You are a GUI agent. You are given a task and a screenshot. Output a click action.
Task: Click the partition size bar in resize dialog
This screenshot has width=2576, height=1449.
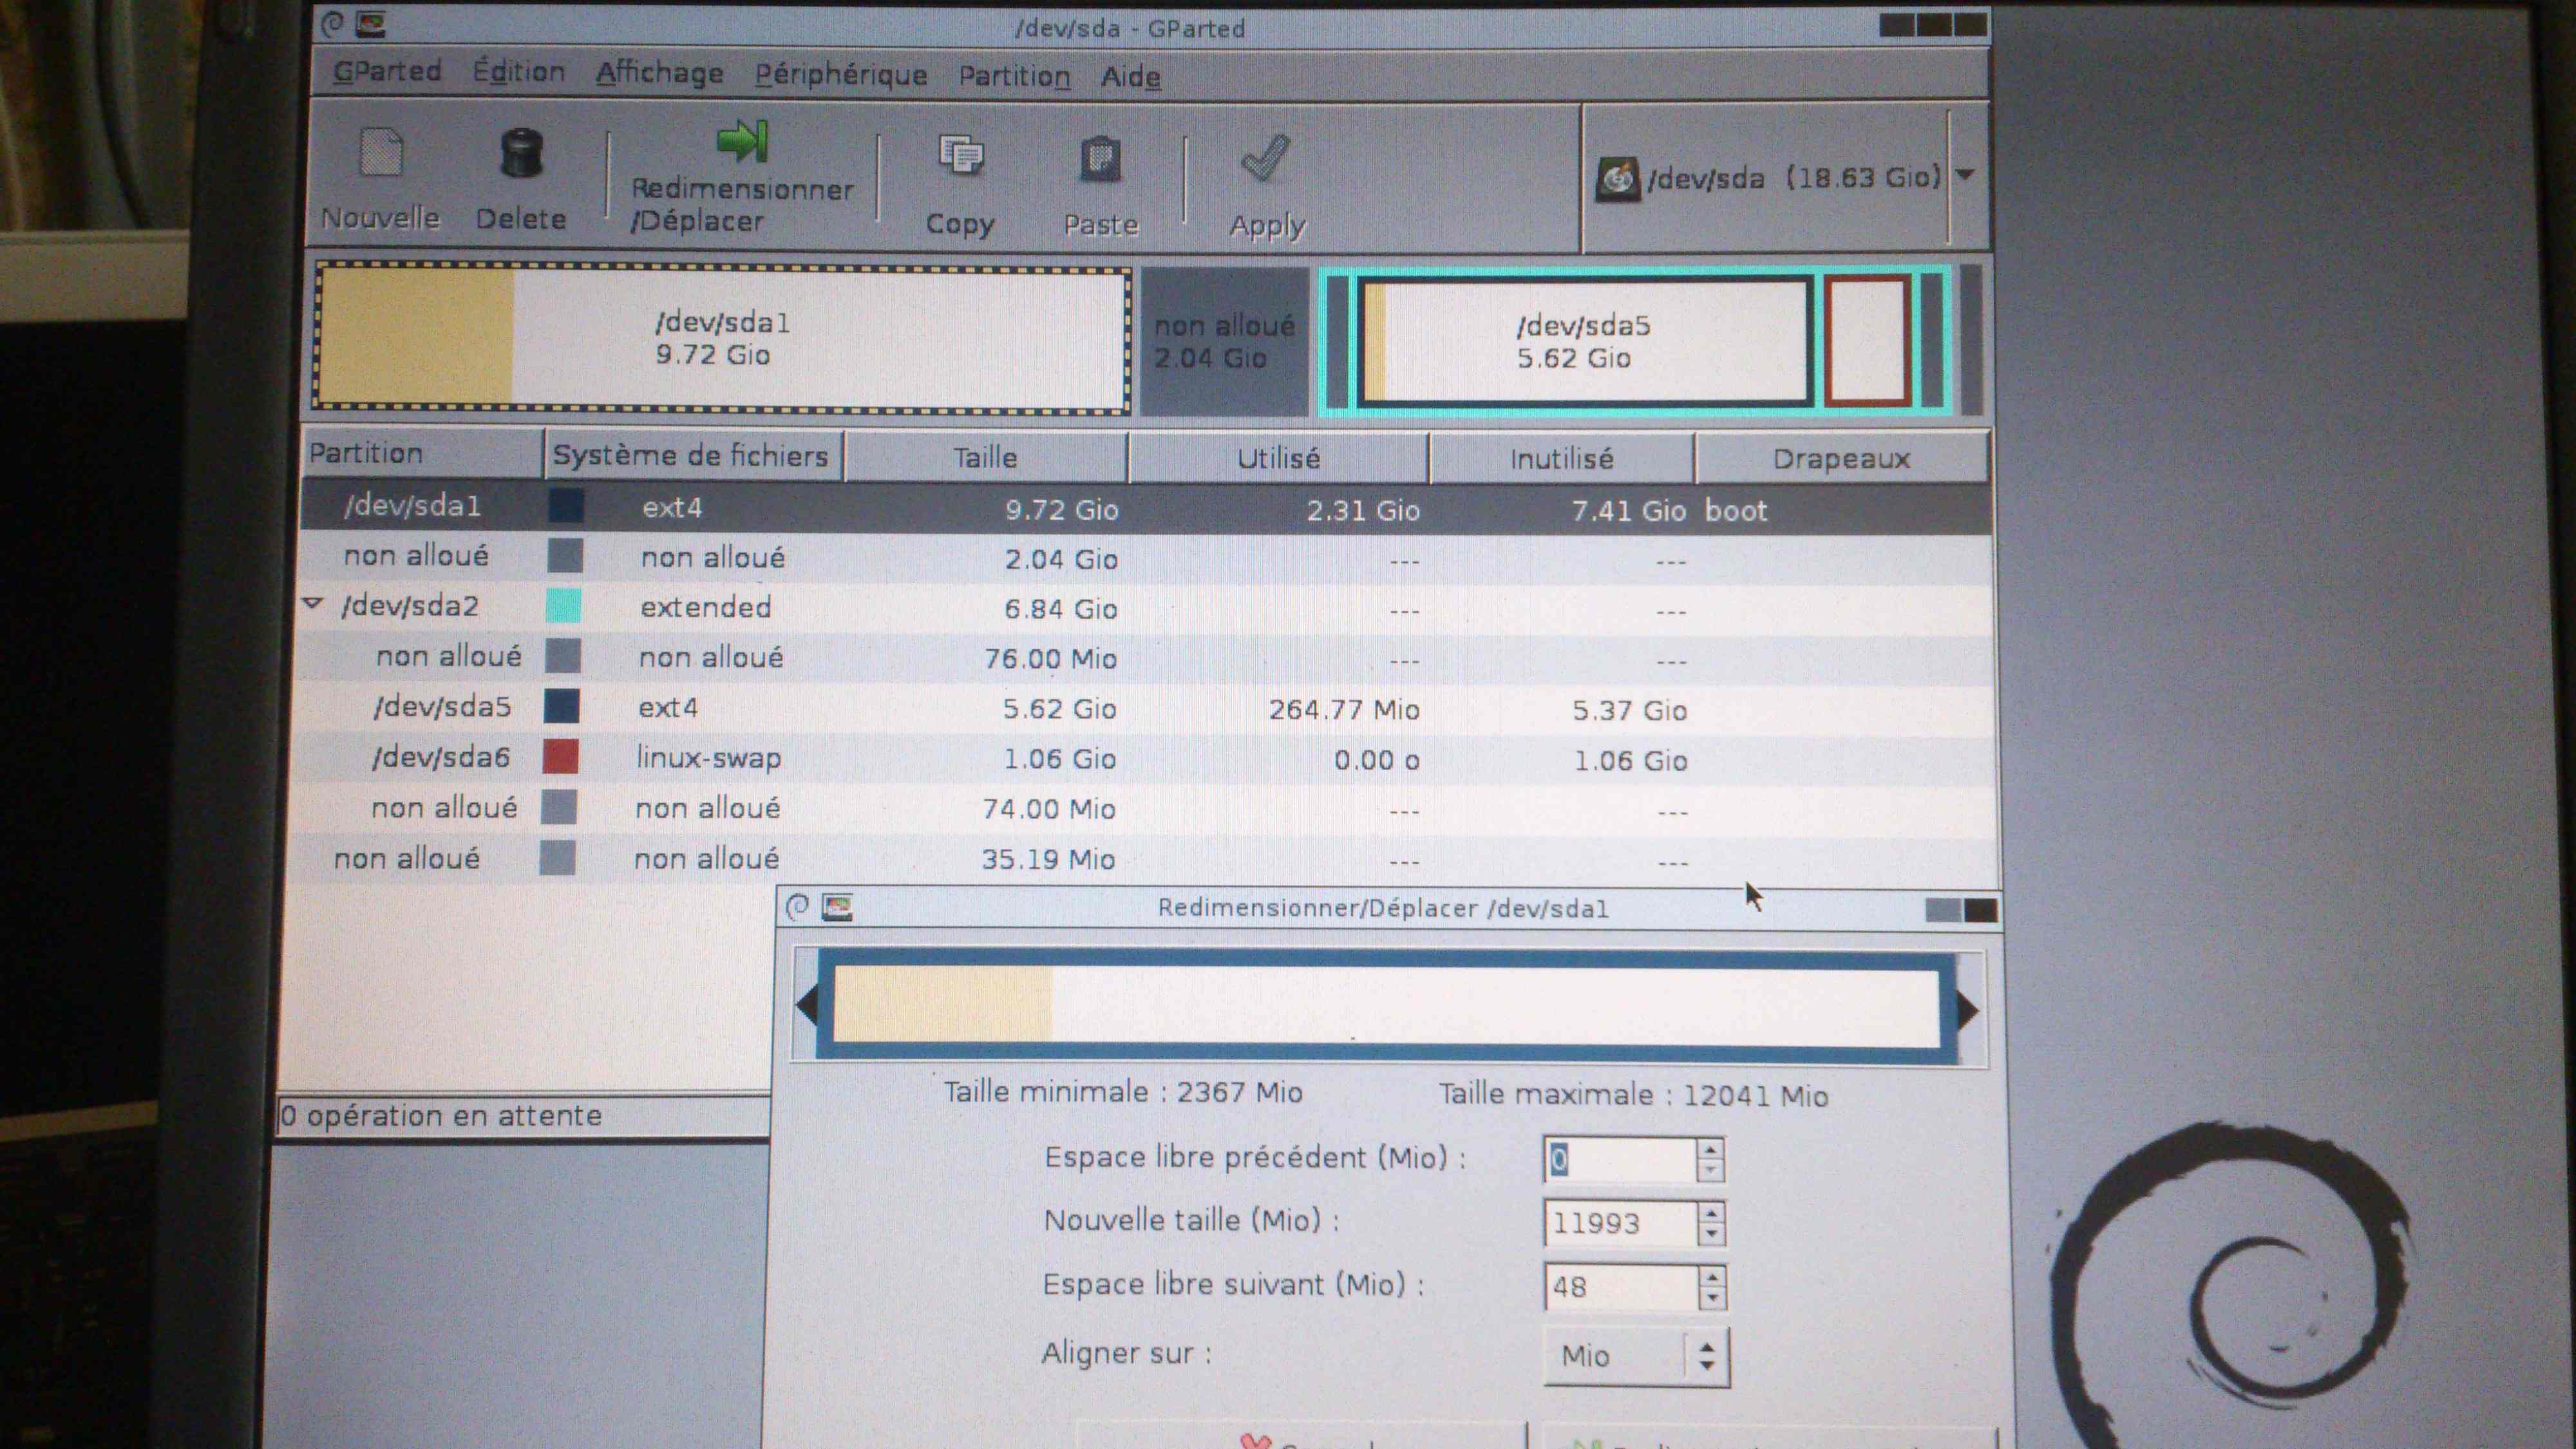pos(1386,1007)
